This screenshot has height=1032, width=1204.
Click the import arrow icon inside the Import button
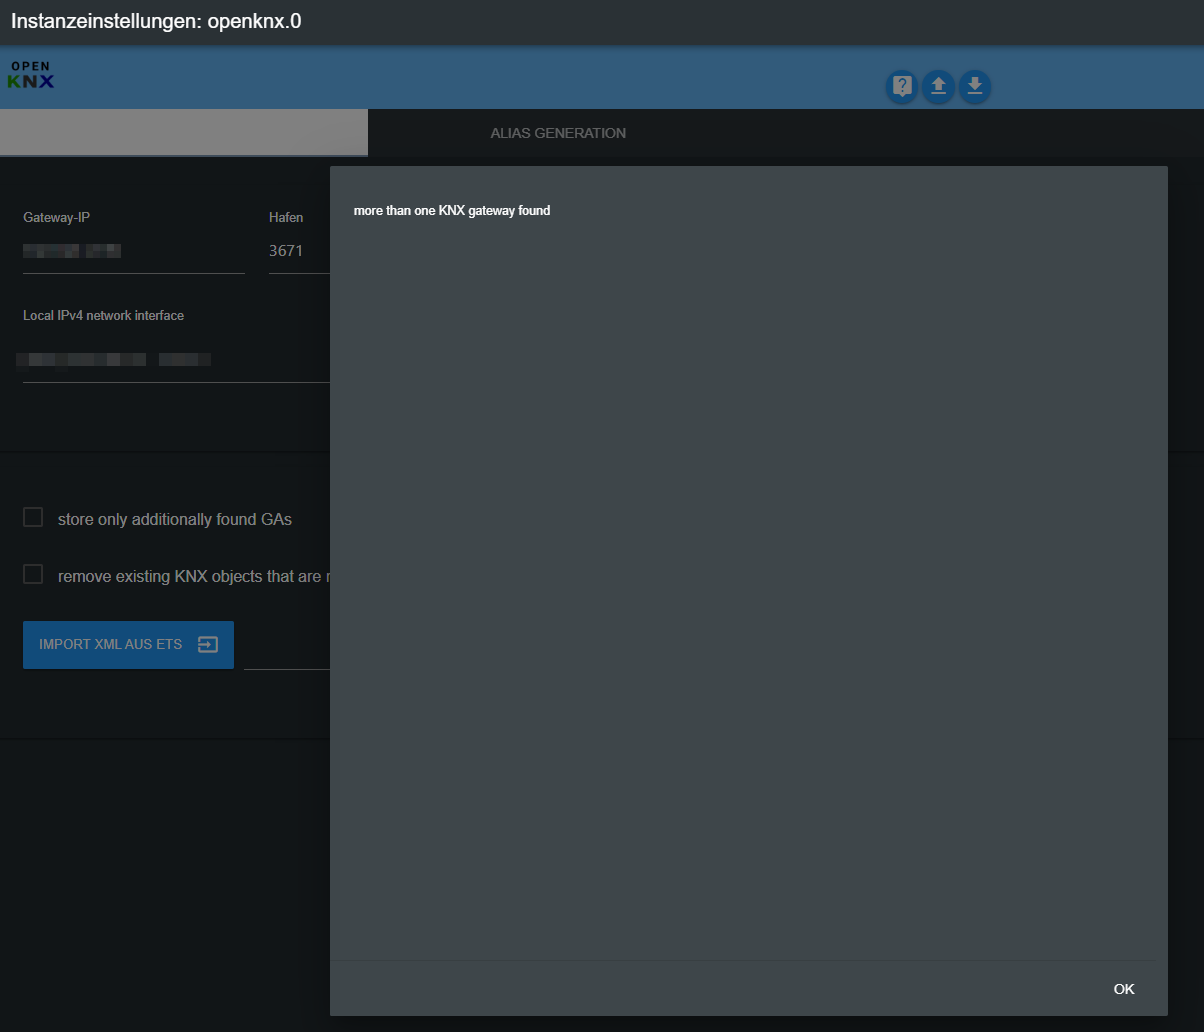pyautogui.click(x=208, y=645)
